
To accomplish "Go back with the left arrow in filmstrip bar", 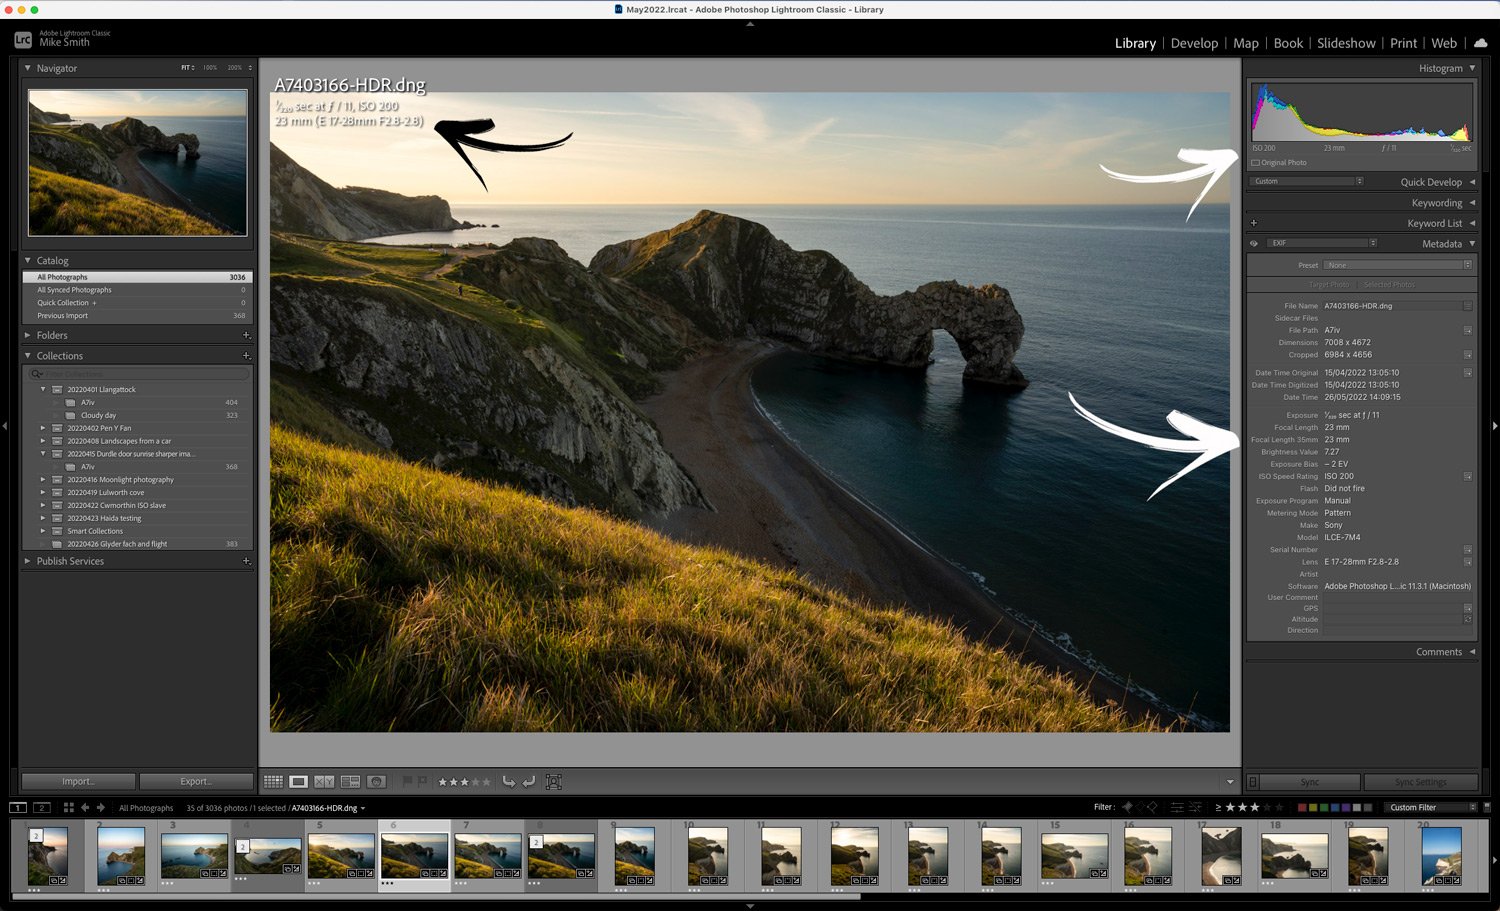I will point(85,808).
